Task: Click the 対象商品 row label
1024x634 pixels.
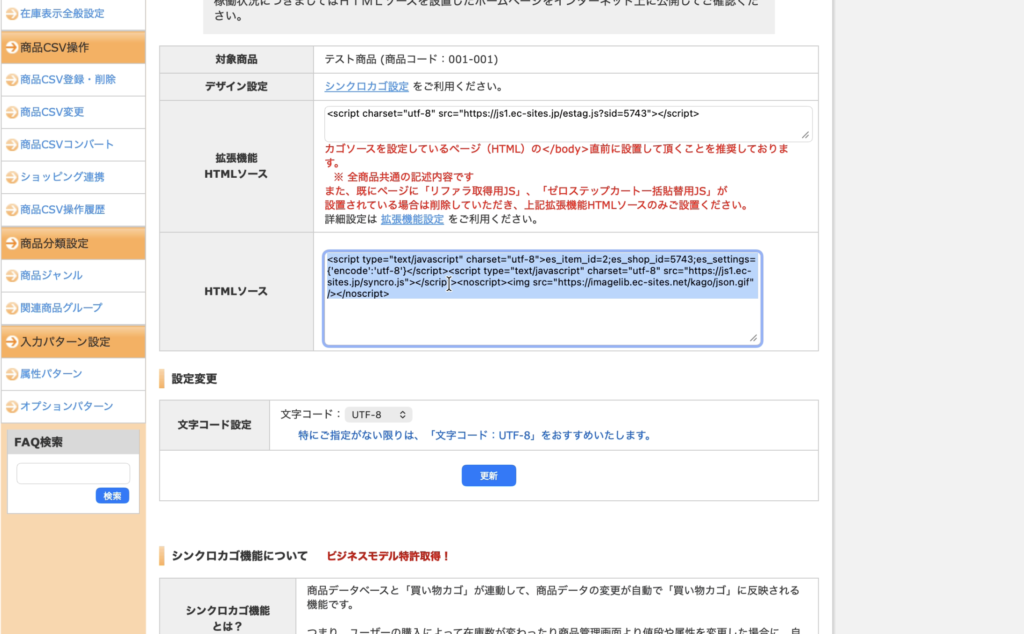Action: coord(236,59)
